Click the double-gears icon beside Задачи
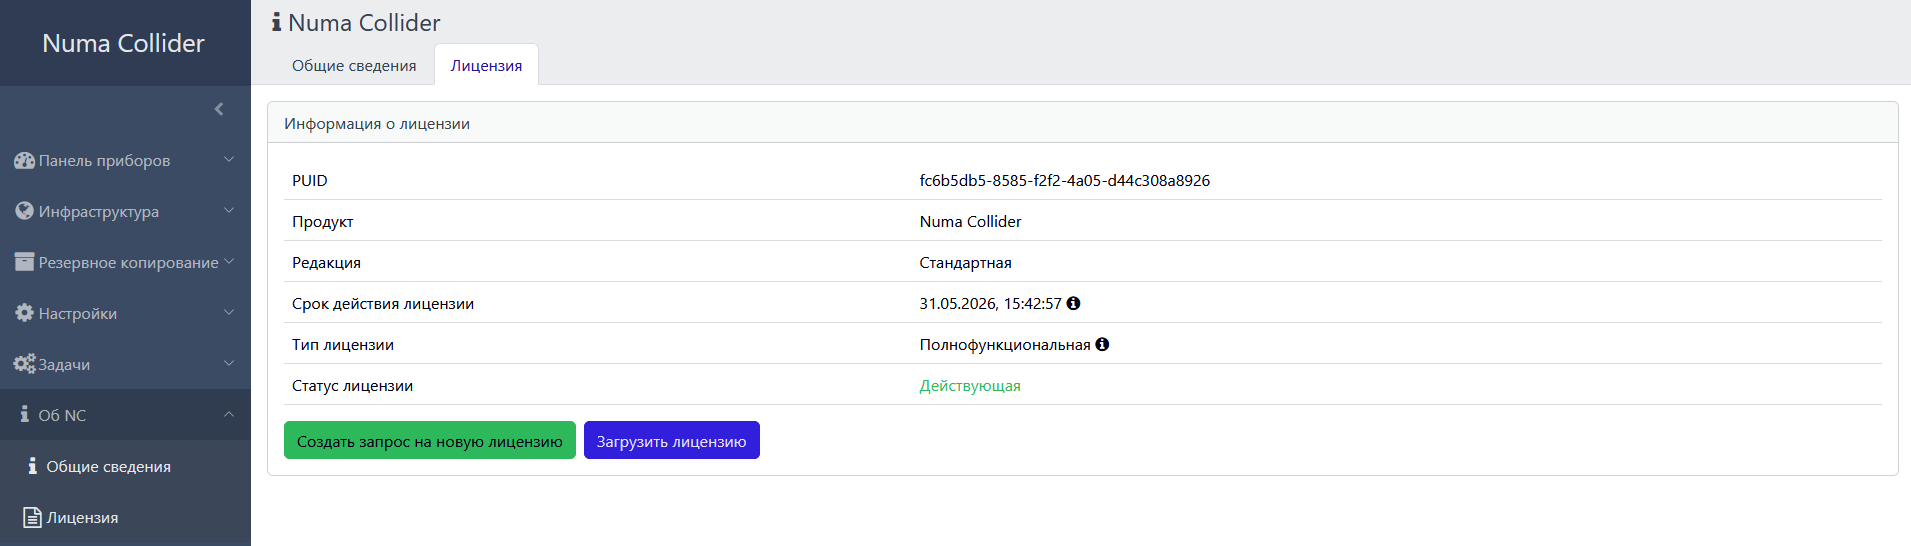This screenshot has width=1911, height=546. point(24,364)
